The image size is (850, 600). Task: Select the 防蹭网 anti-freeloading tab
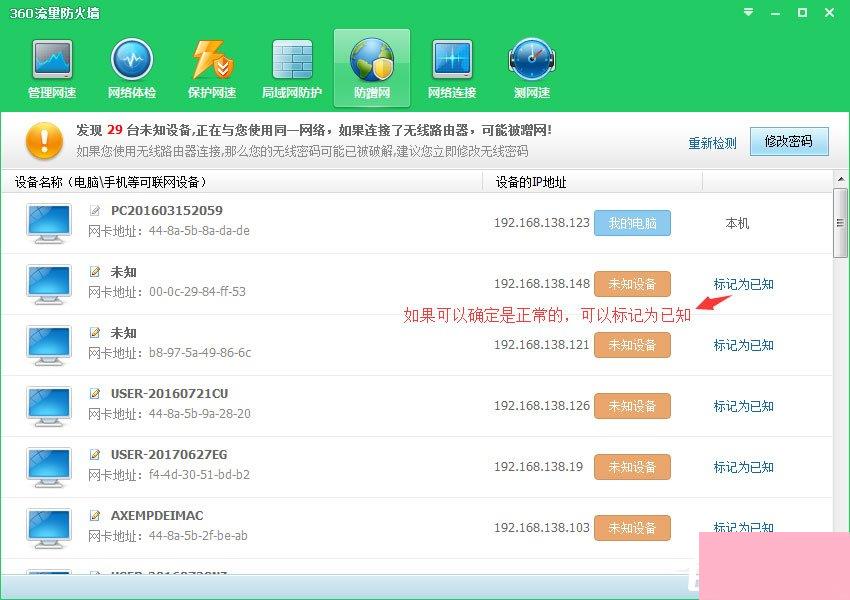pyautogui.click(x=372, y=68)
